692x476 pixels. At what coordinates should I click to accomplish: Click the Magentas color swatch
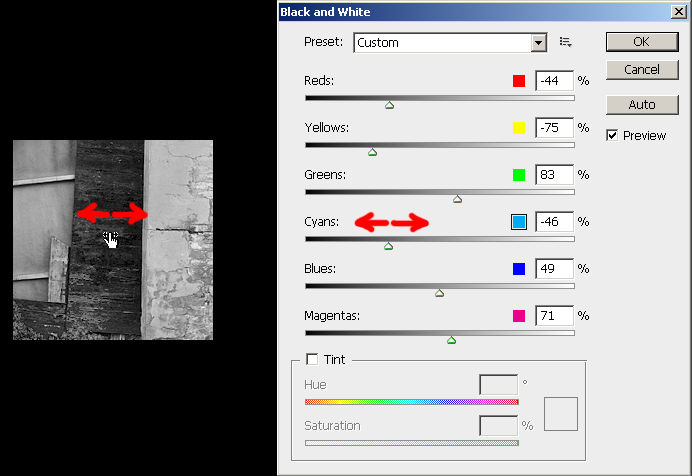[519, 316]
